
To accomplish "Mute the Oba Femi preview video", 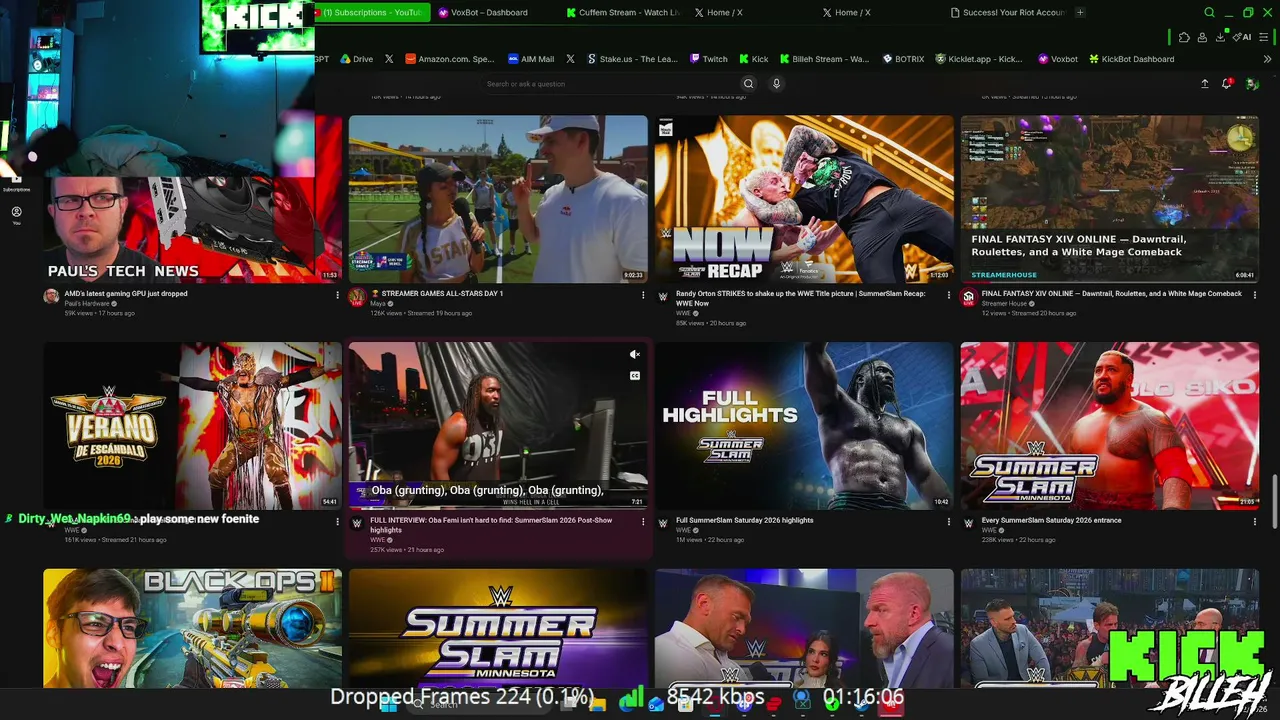I will click(x=634, y=354).
